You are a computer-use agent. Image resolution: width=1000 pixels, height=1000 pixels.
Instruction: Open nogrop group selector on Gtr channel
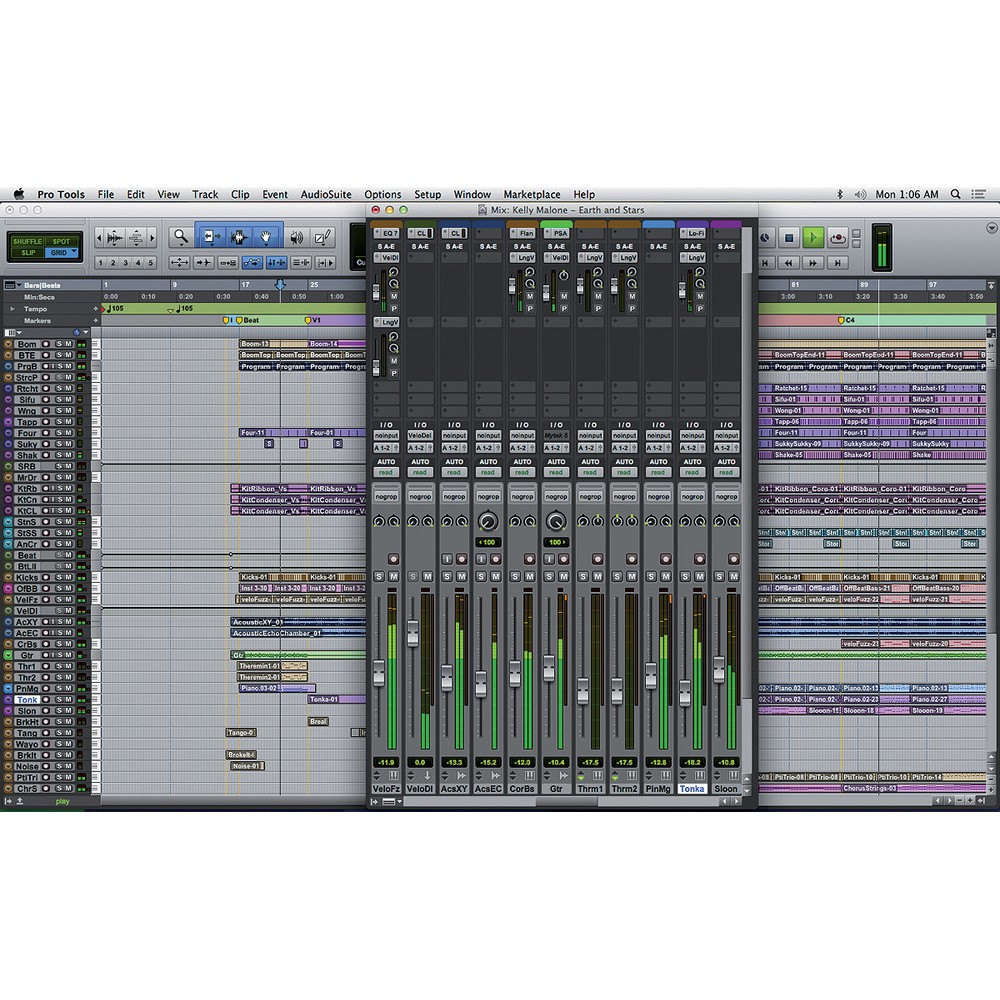[x=556, y=496]
